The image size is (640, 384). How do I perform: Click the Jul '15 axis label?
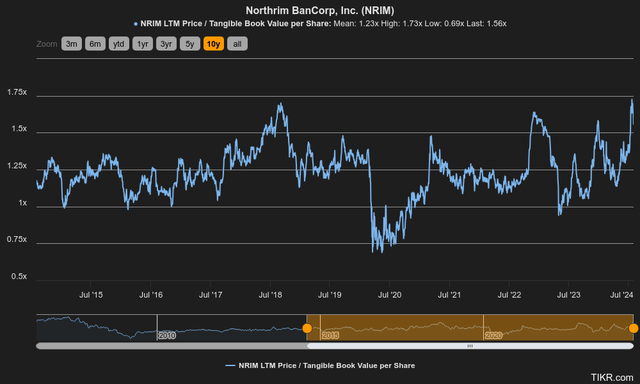pos(91,295)
